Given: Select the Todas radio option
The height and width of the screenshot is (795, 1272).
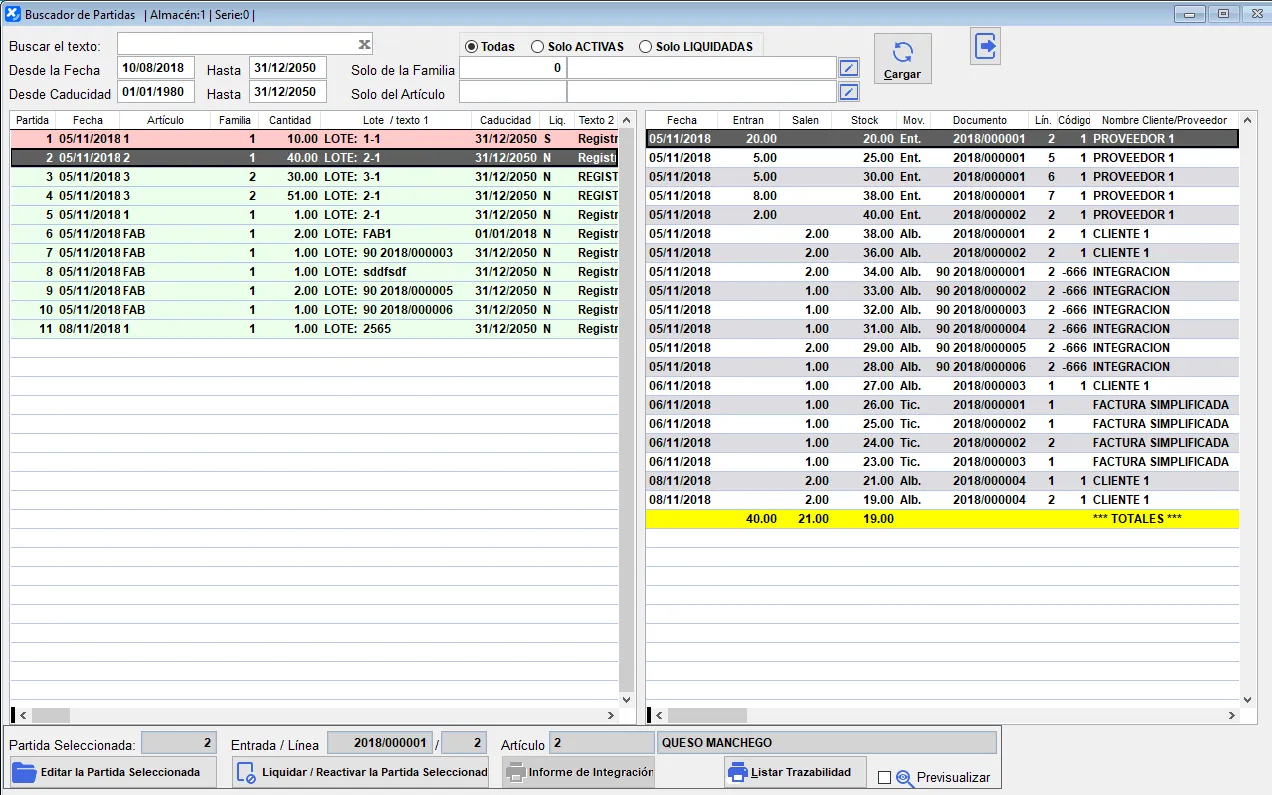Looking at the screenshot, I should pos(472,47).
